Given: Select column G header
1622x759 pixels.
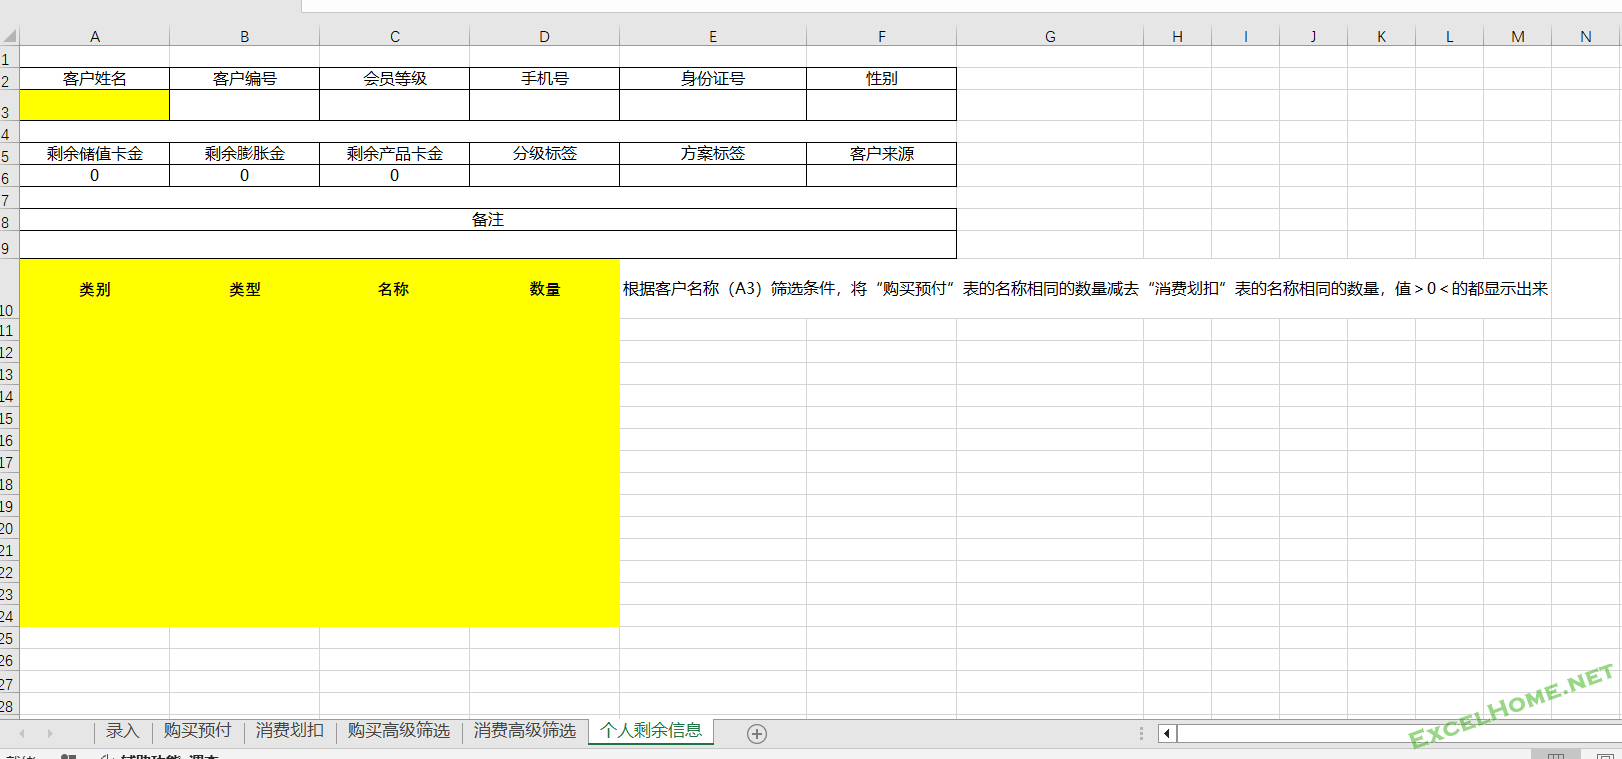Looking at the screenshot, I should tap(1050, 36).
